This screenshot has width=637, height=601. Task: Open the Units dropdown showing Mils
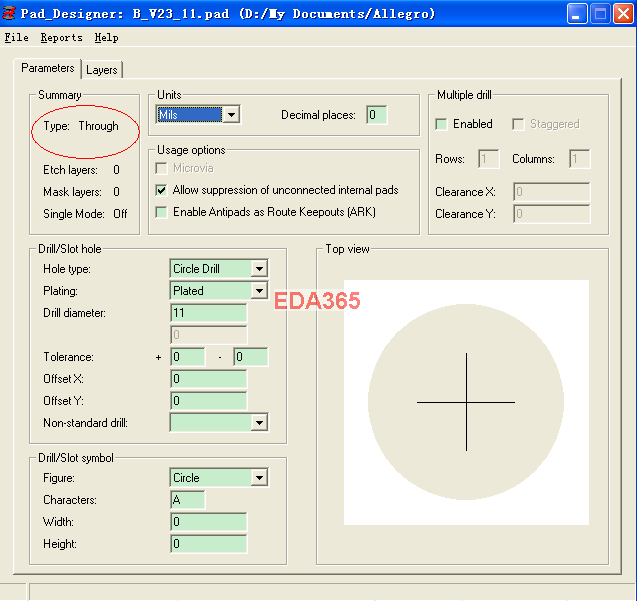(198, 115)
